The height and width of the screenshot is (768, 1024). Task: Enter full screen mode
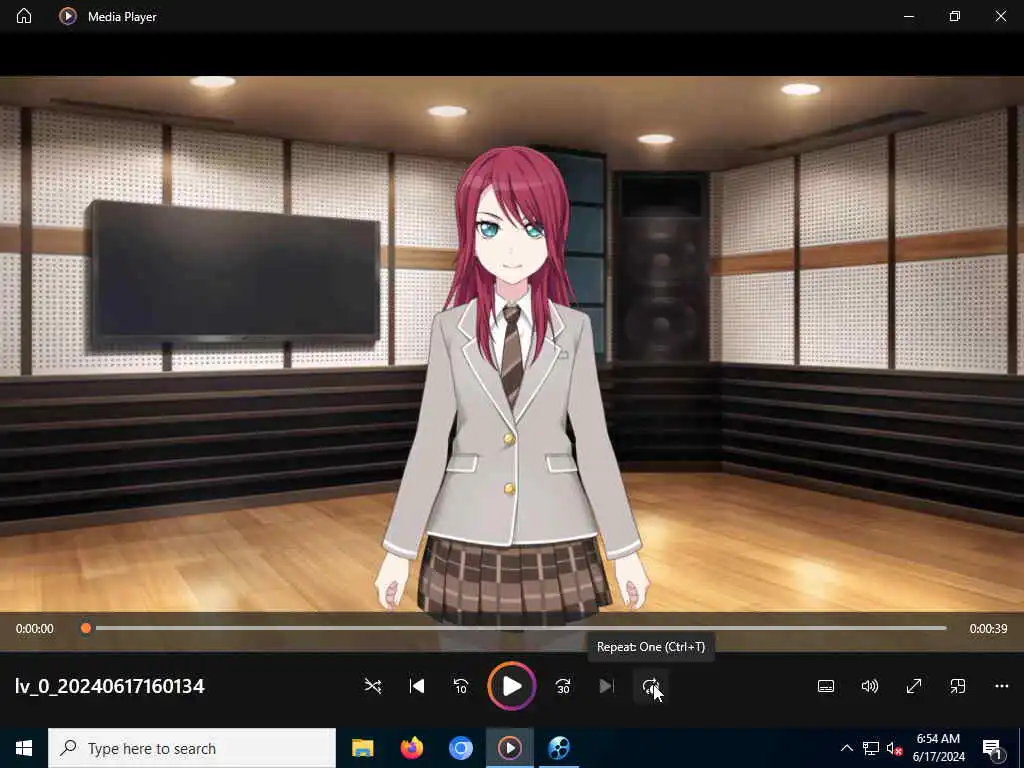click(914, 686)
